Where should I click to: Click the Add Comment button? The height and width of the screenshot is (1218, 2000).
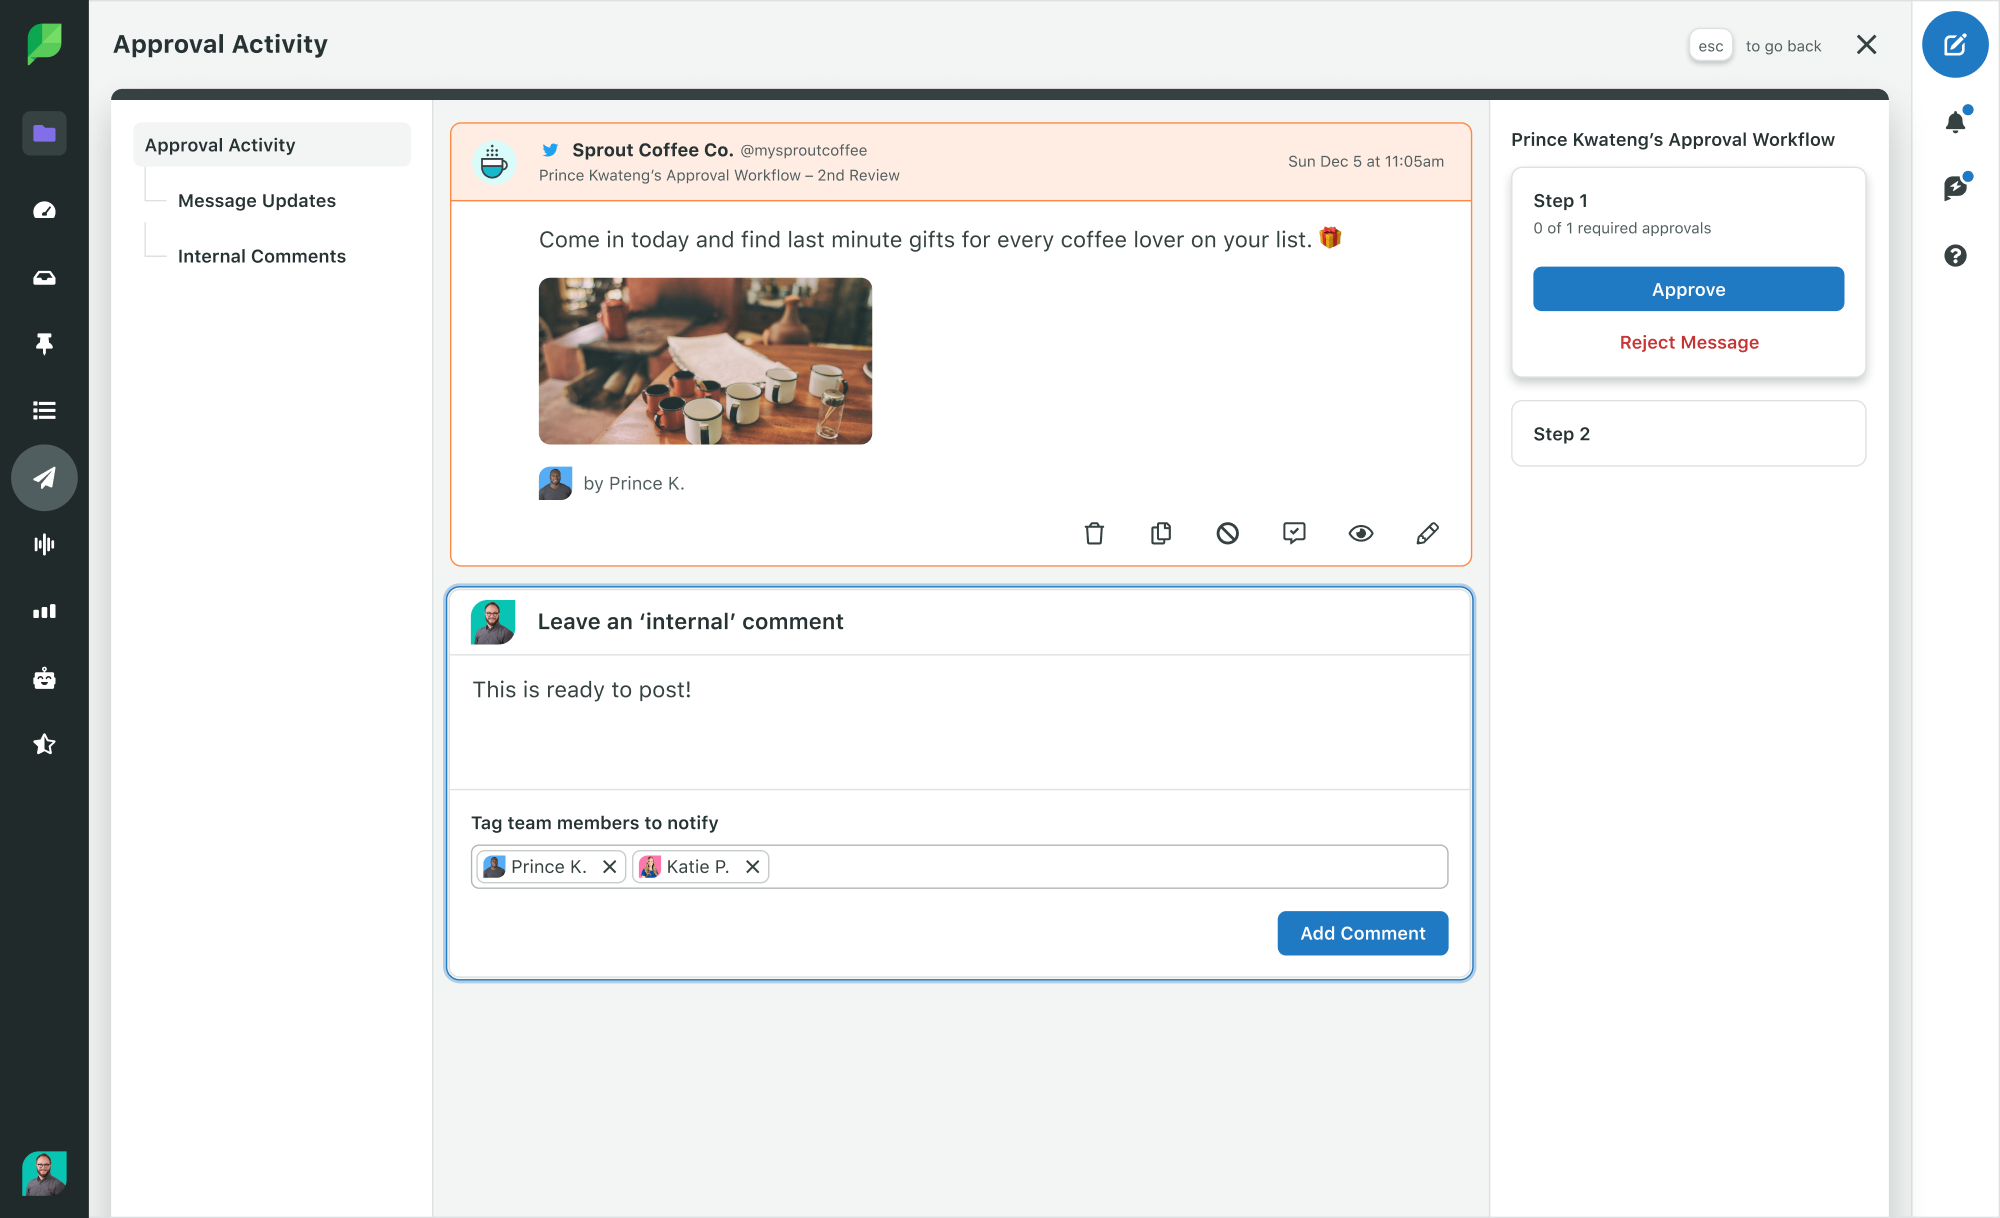point(1361,932)
